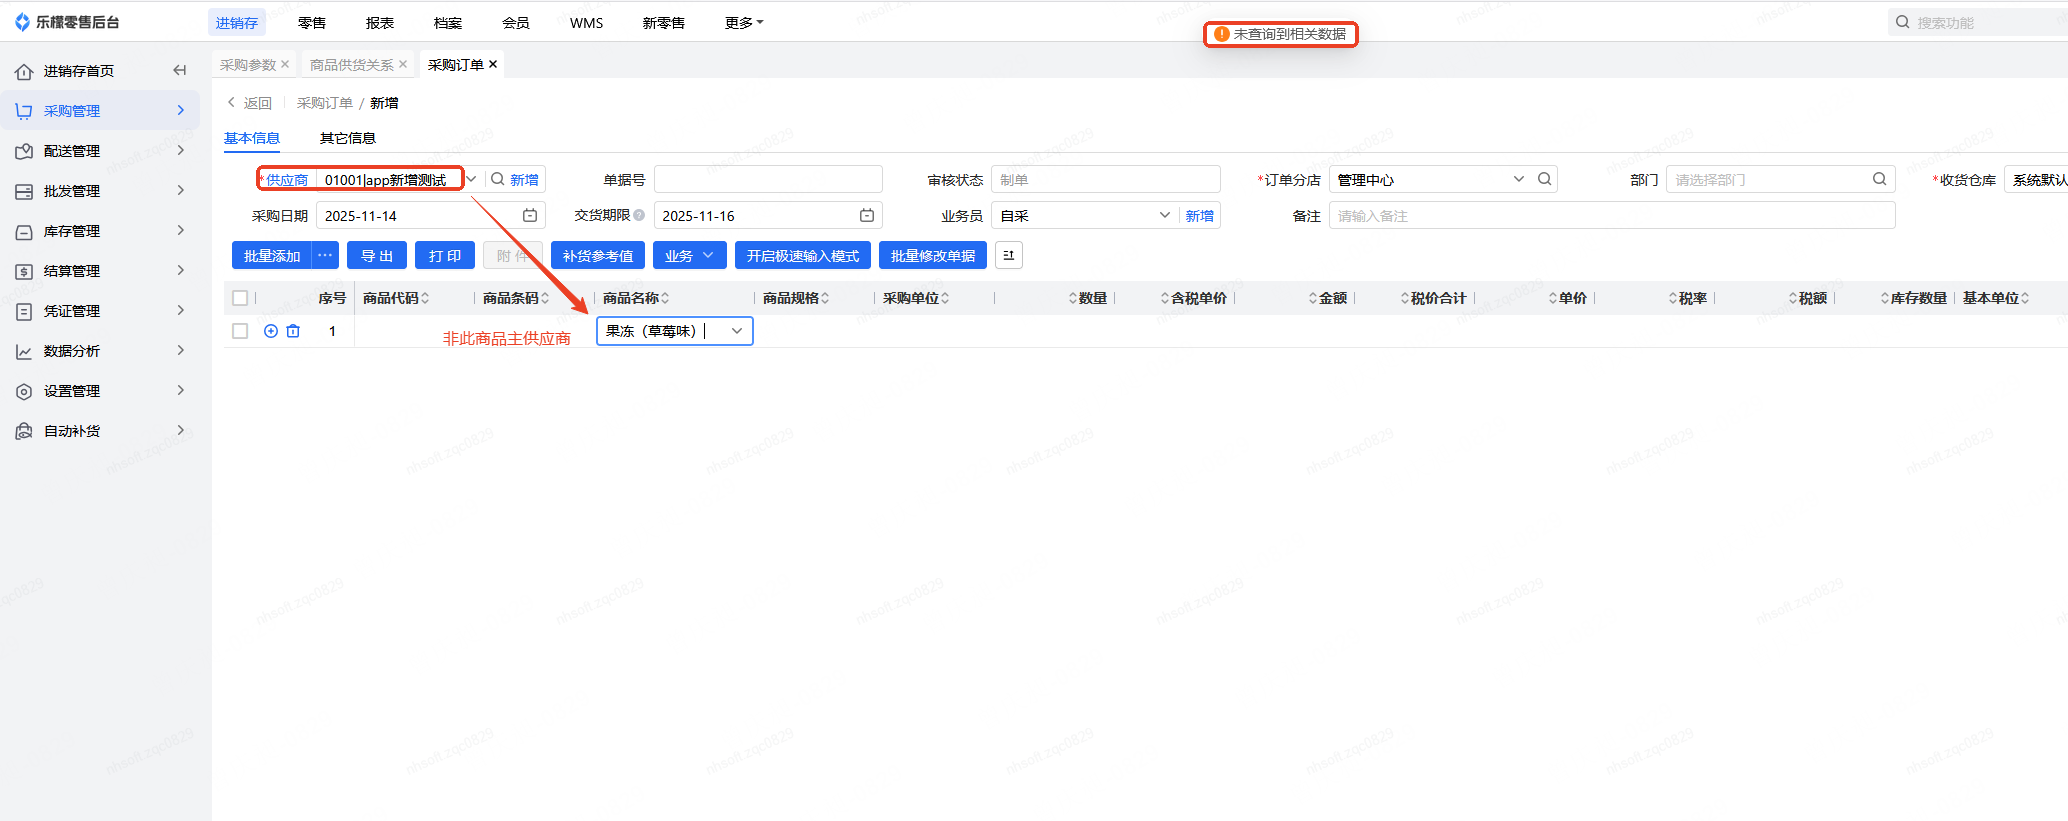Click into the 单据号 input field
The image size is (2068, 821).
[768, 179]
